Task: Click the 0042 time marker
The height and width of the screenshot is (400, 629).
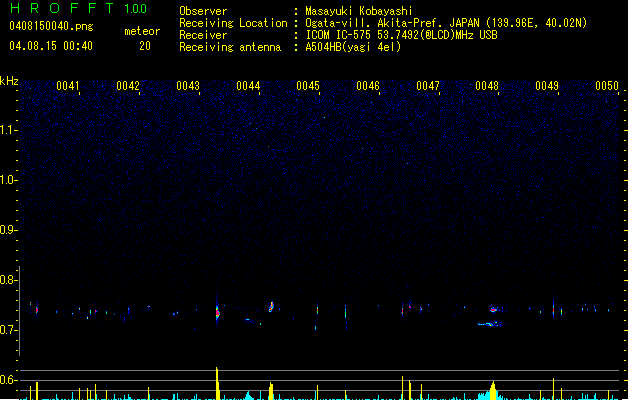Action: click(x=128, y=86)
